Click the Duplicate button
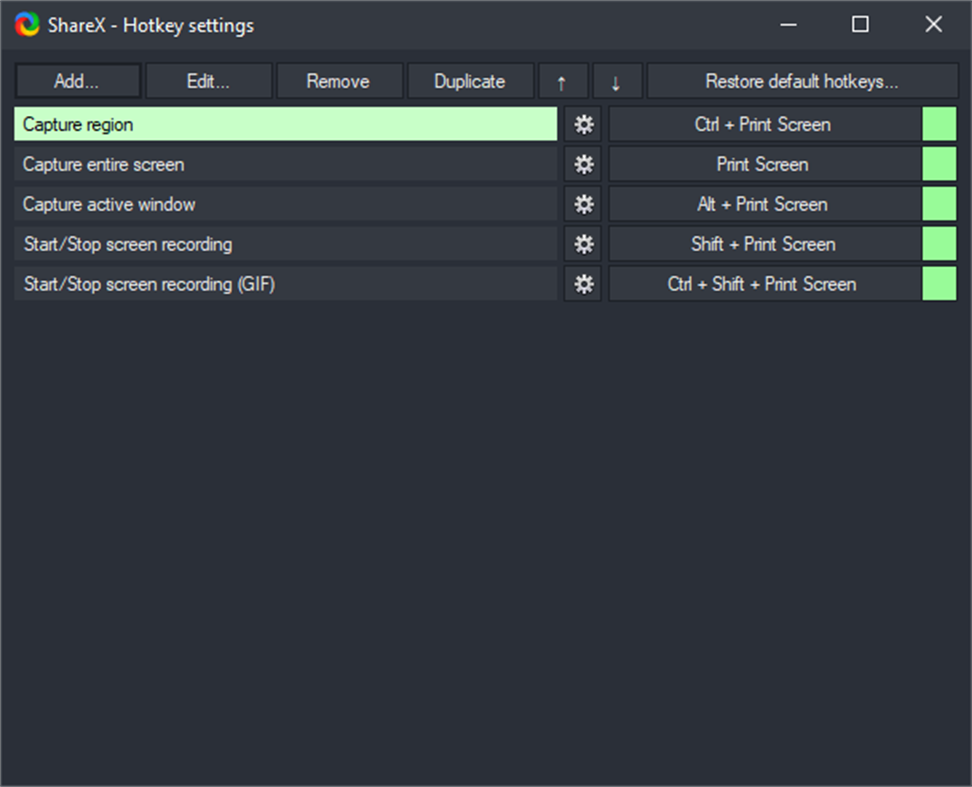Viewport: 972px width, 787px height. 470,81
